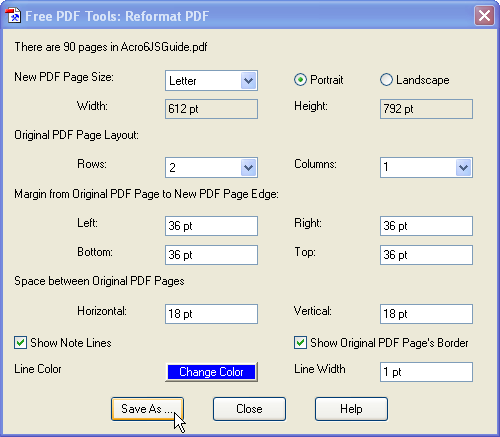Click the Line Width input field
This screenshot has width=500, height=437.
coord(426,372)
